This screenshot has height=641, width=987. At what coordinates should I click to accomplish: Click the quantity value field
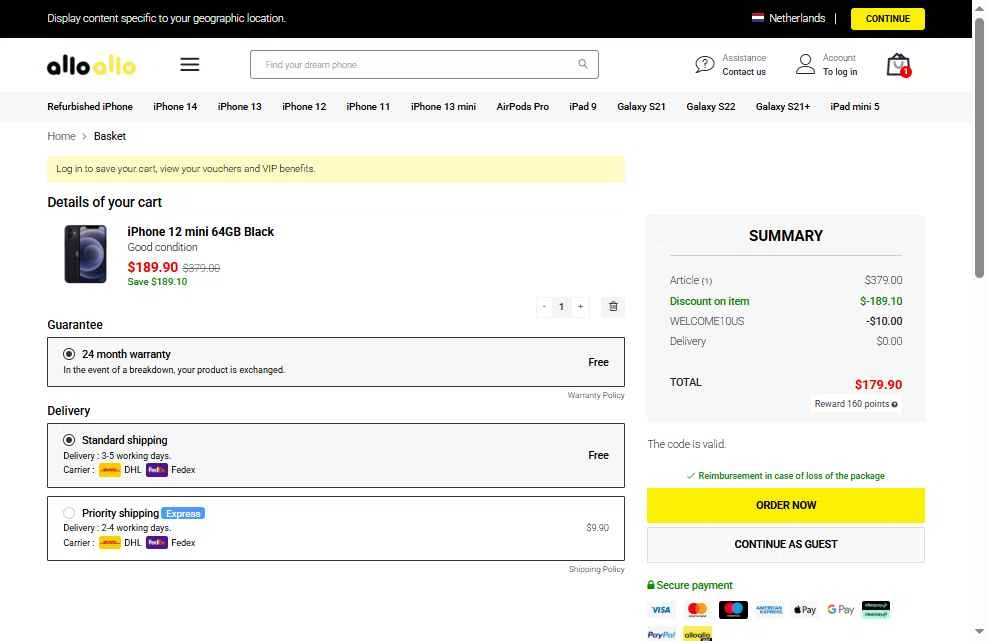561,307
